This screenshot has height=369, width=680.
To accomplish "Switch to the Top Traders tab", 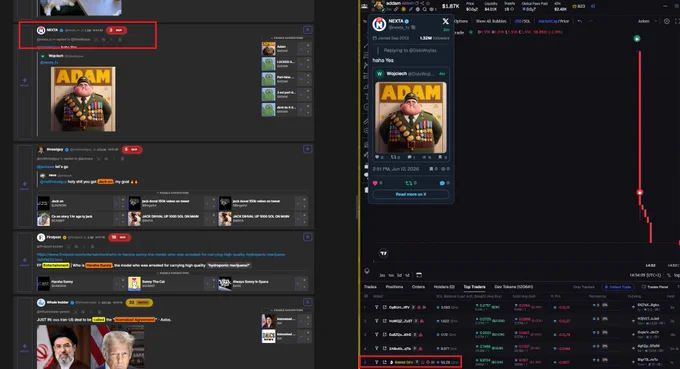I will (x=474, y=287).
